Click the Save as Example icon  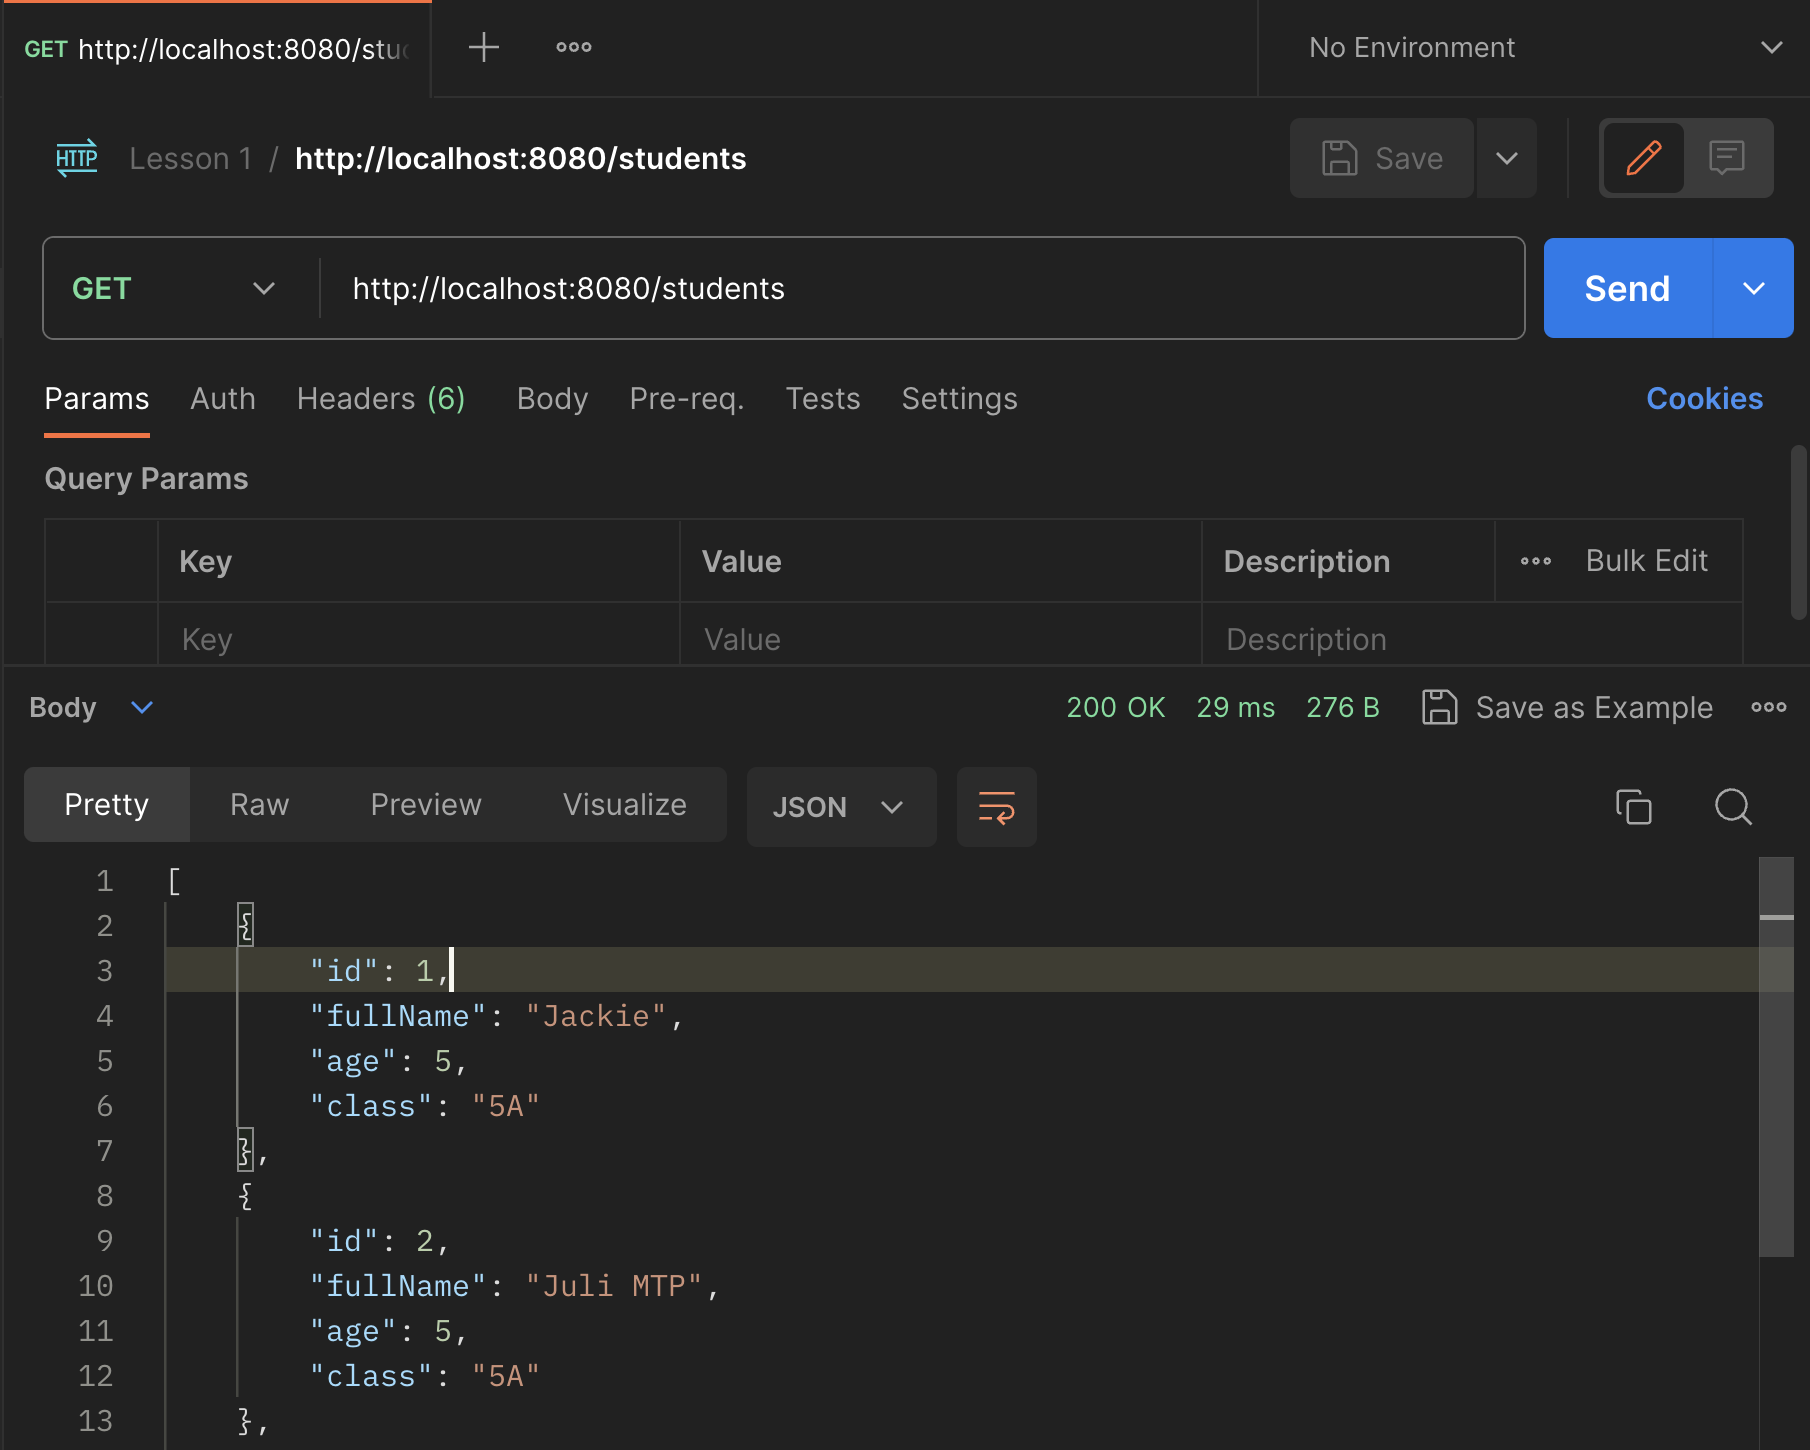pyautogui.click(x=1439, y=707)
